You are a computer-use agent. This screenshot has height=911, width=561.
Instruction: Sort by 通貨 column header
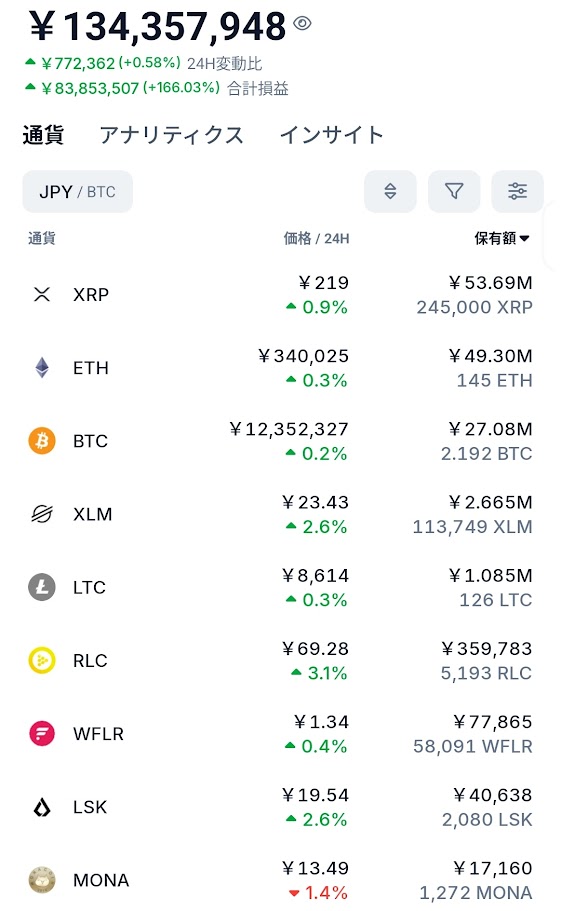tap(42, 238)
